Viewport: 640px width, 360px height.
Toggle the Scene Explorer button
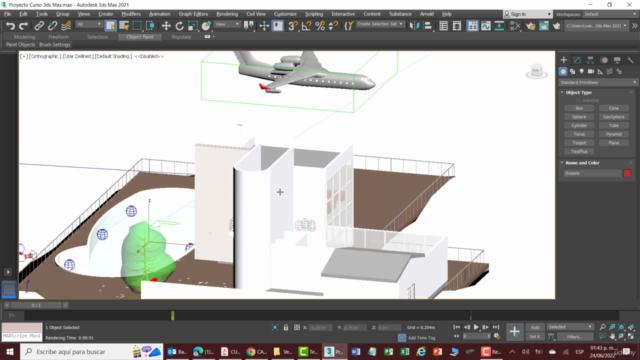point(443,26)
